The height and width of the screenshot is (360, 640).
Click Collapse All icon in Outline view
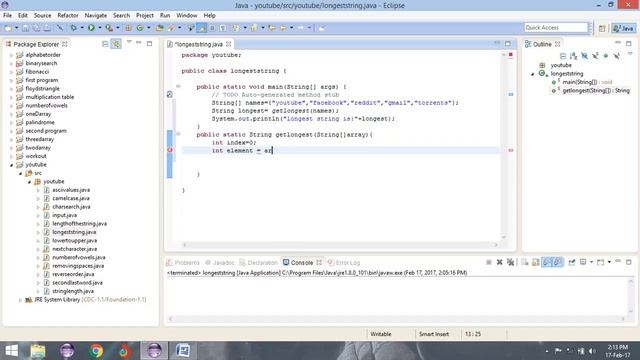click(x=563, y=56)
